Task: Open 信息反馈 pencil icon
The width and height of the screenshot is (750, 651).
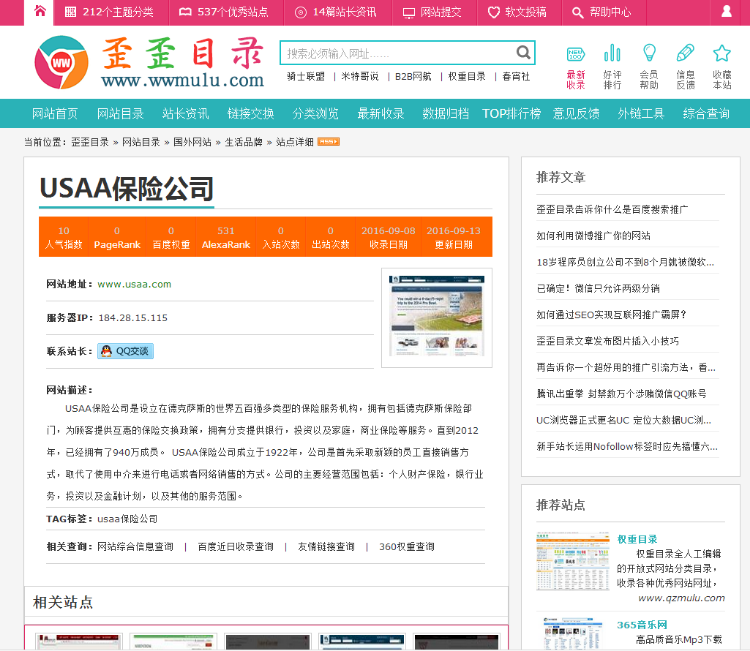Action: pos(685,67)
